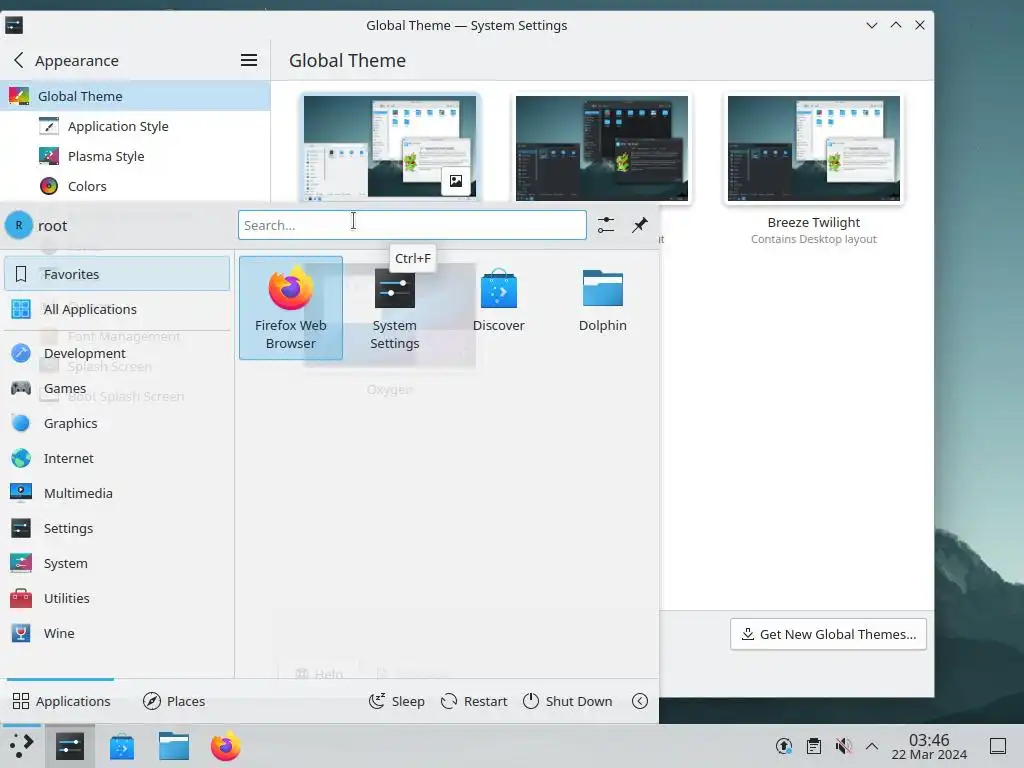The image size is (1024, 768).
Task: Open Settings category in launcher
Action: [x=117, y=528]
